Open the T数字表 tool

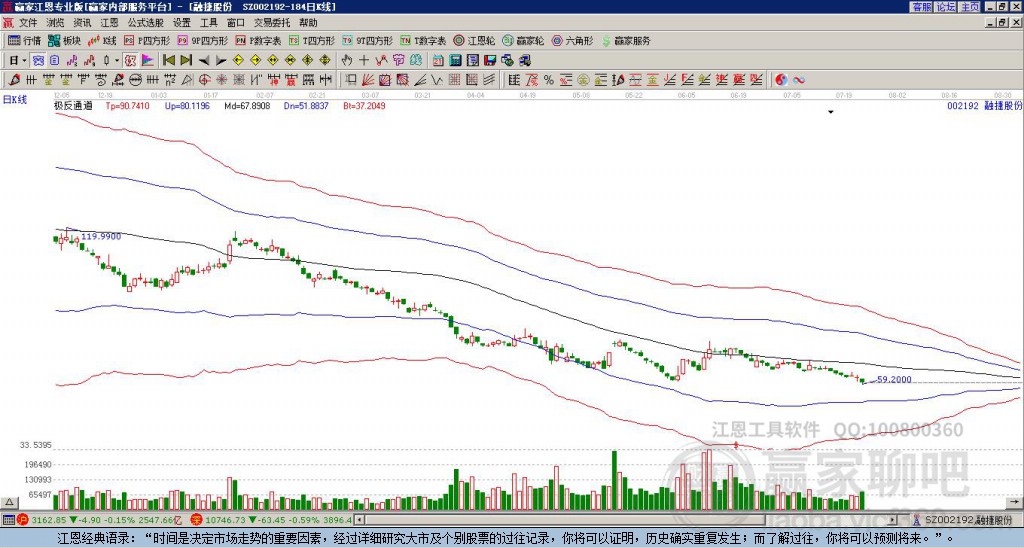pos(423,40)
